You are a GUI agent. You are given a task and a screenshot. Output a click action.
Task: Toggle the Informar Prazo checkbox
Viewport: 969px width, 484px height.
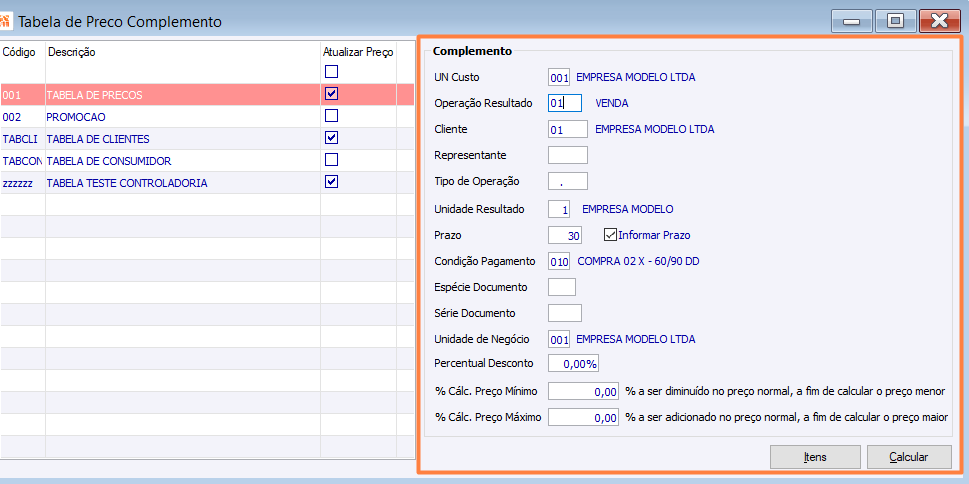point(611,235)
